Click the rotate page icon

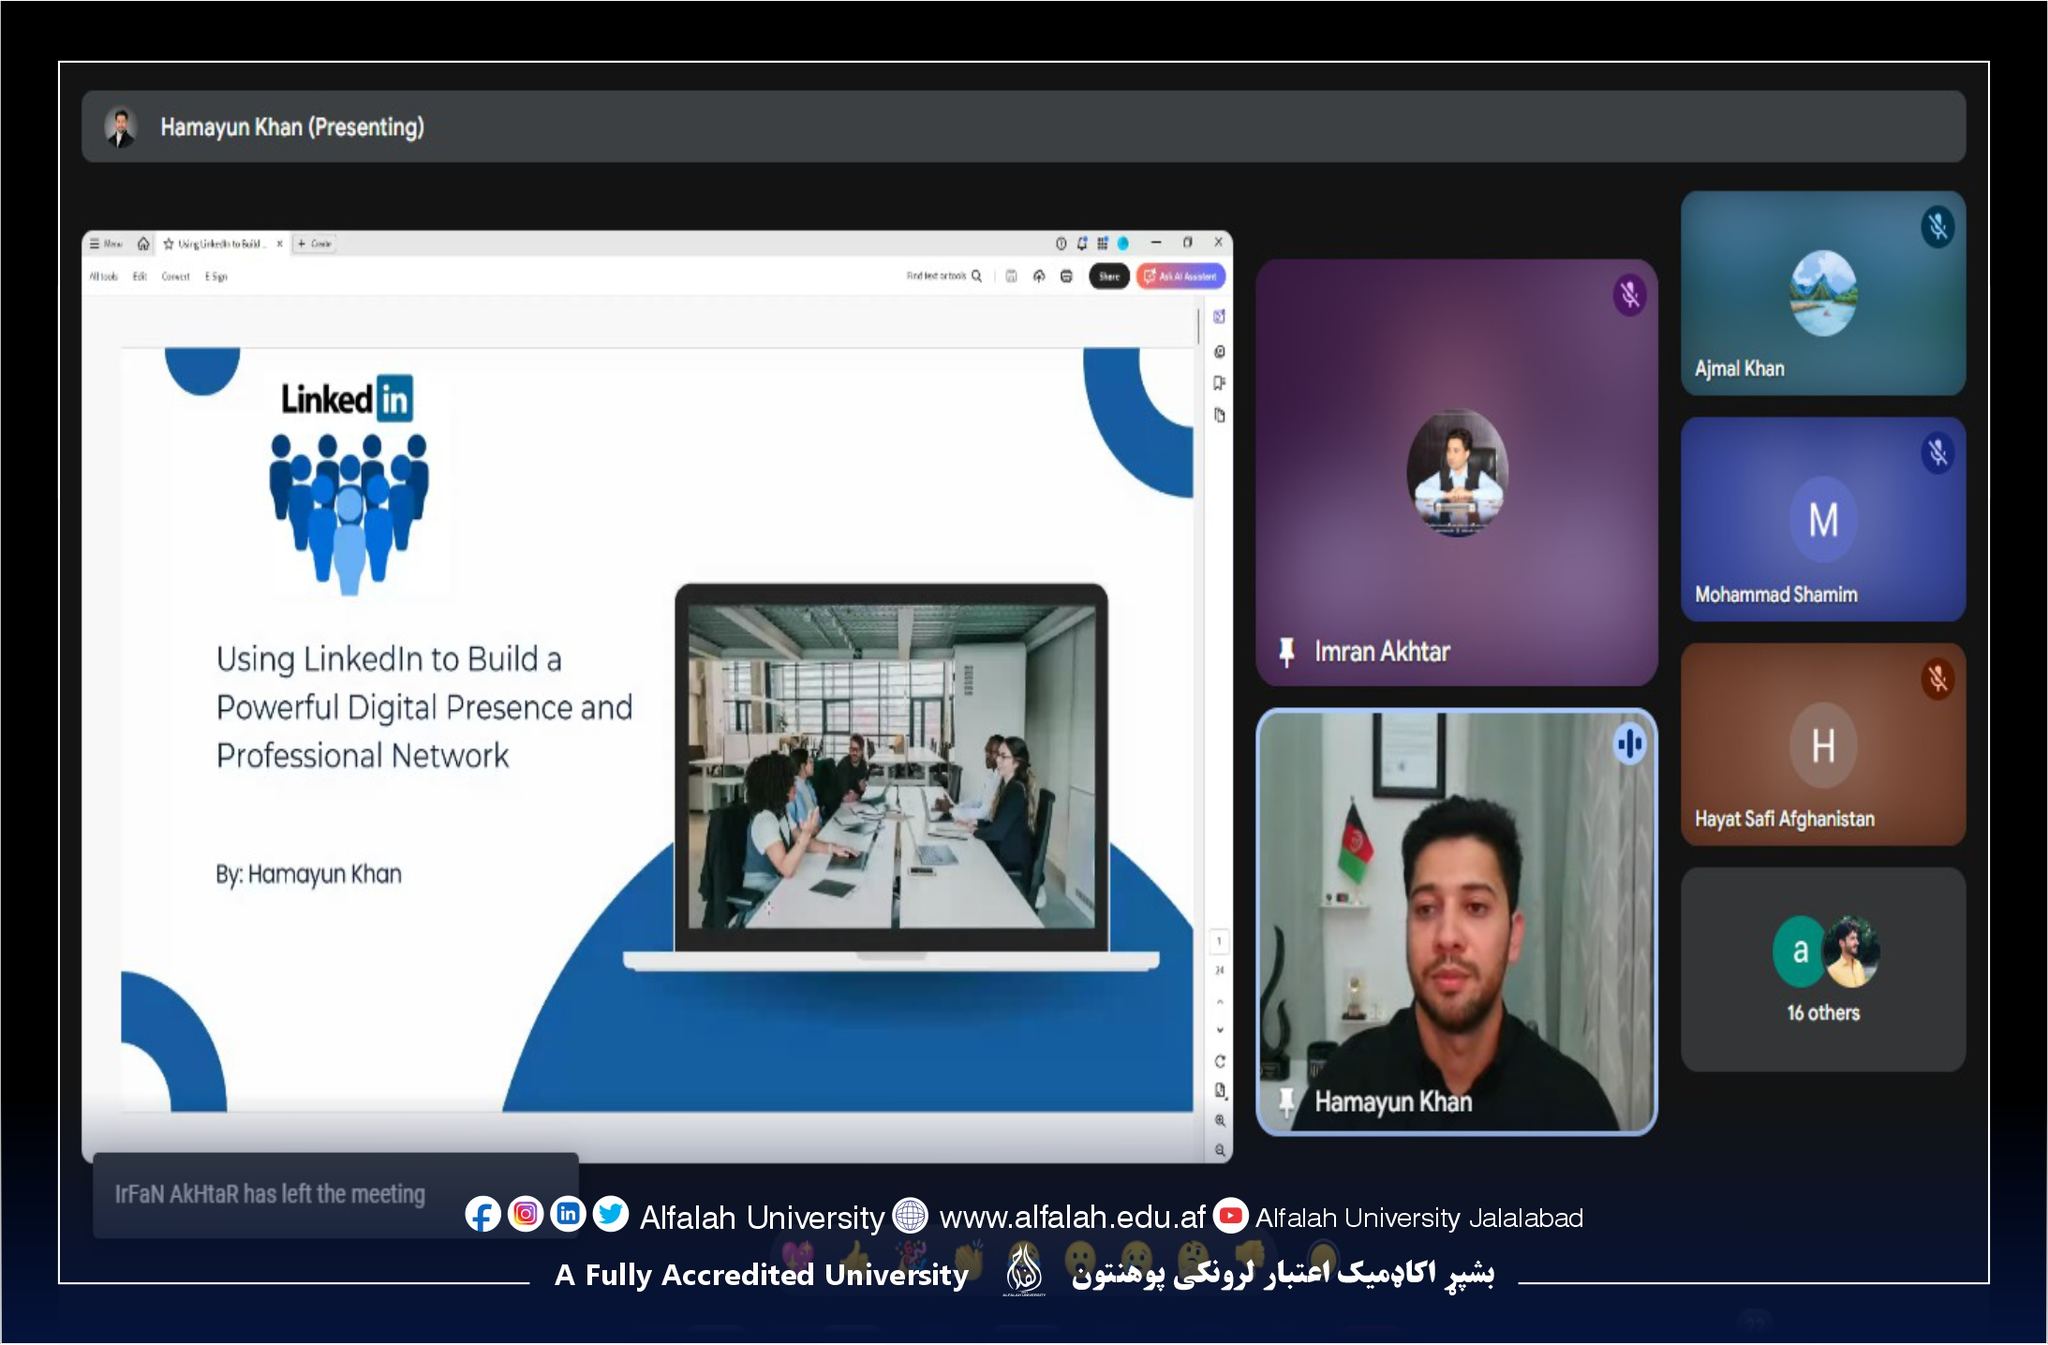click(x=1219, y=1061)
